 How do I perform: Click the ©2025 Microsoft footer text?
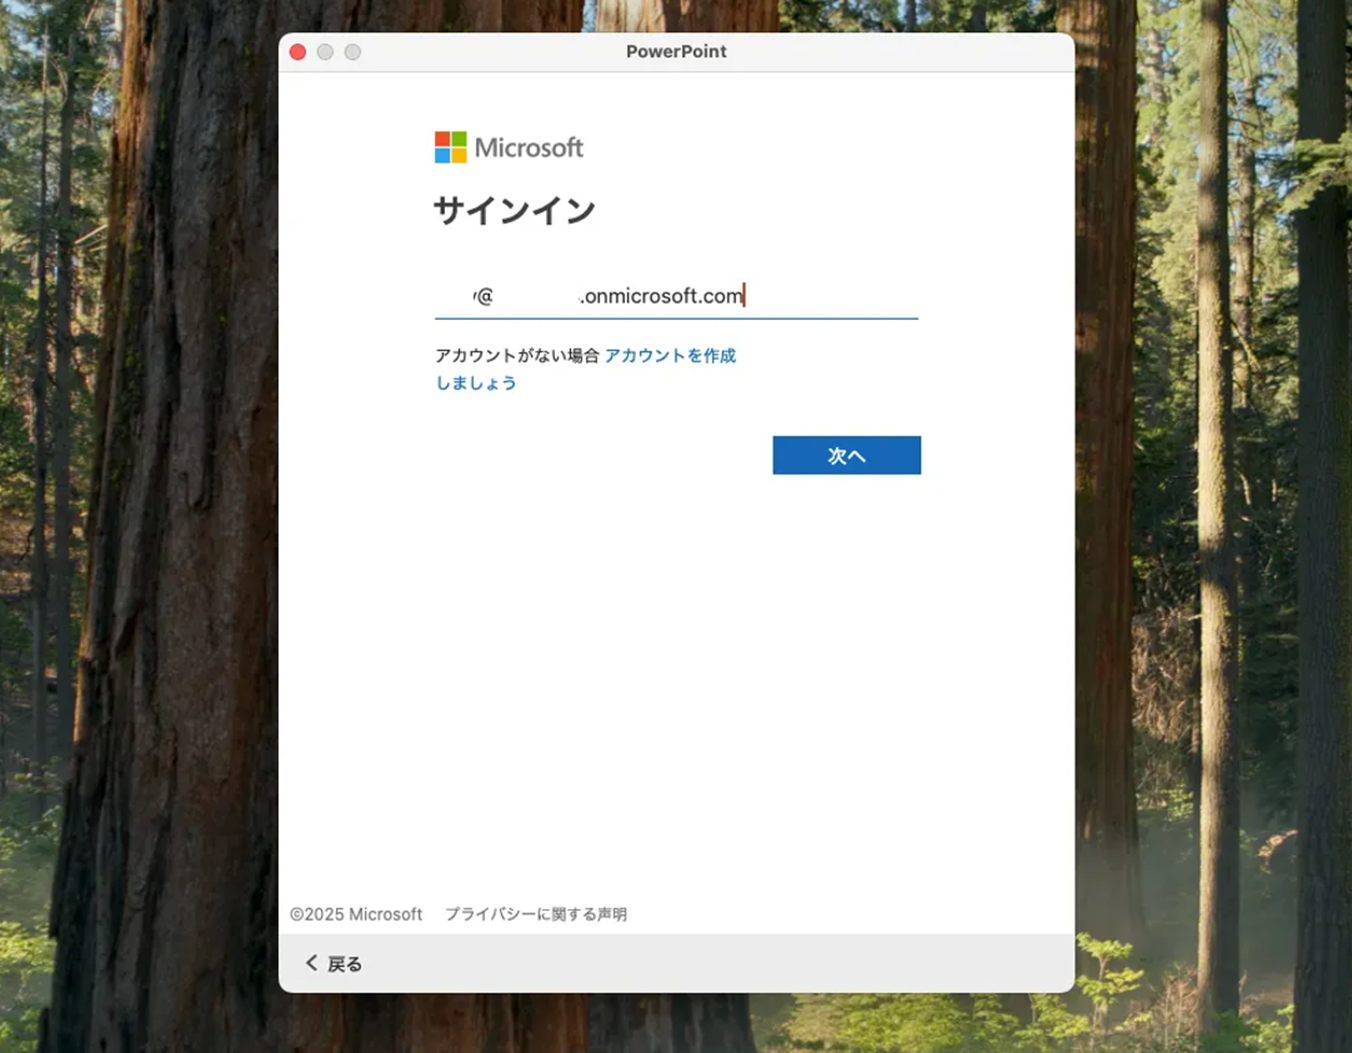point(356,914)
